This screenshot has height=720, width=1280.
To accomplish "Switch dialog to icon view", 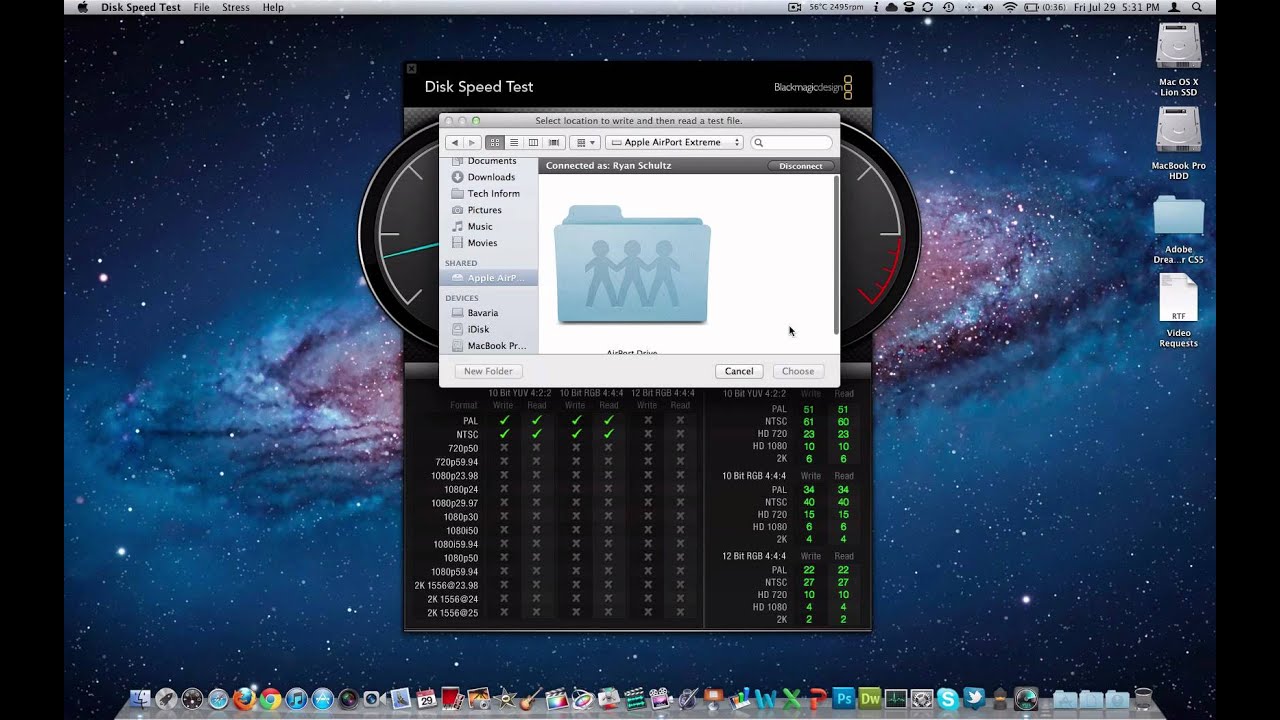I will 494,142.
